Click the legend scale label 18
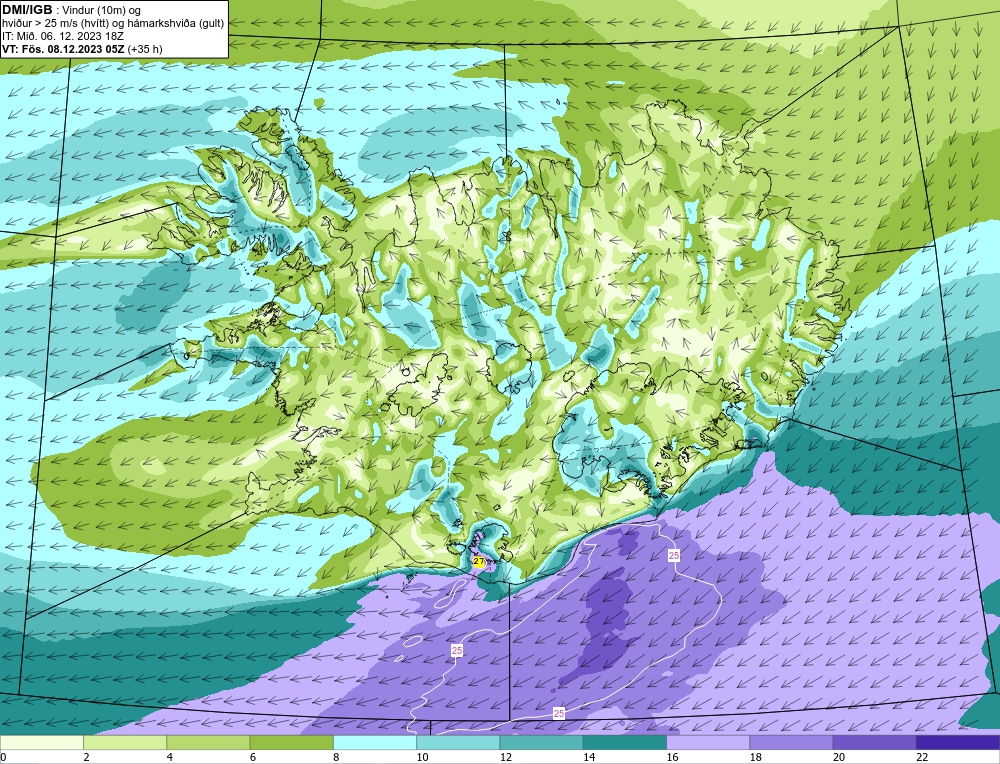 [755, 758]
